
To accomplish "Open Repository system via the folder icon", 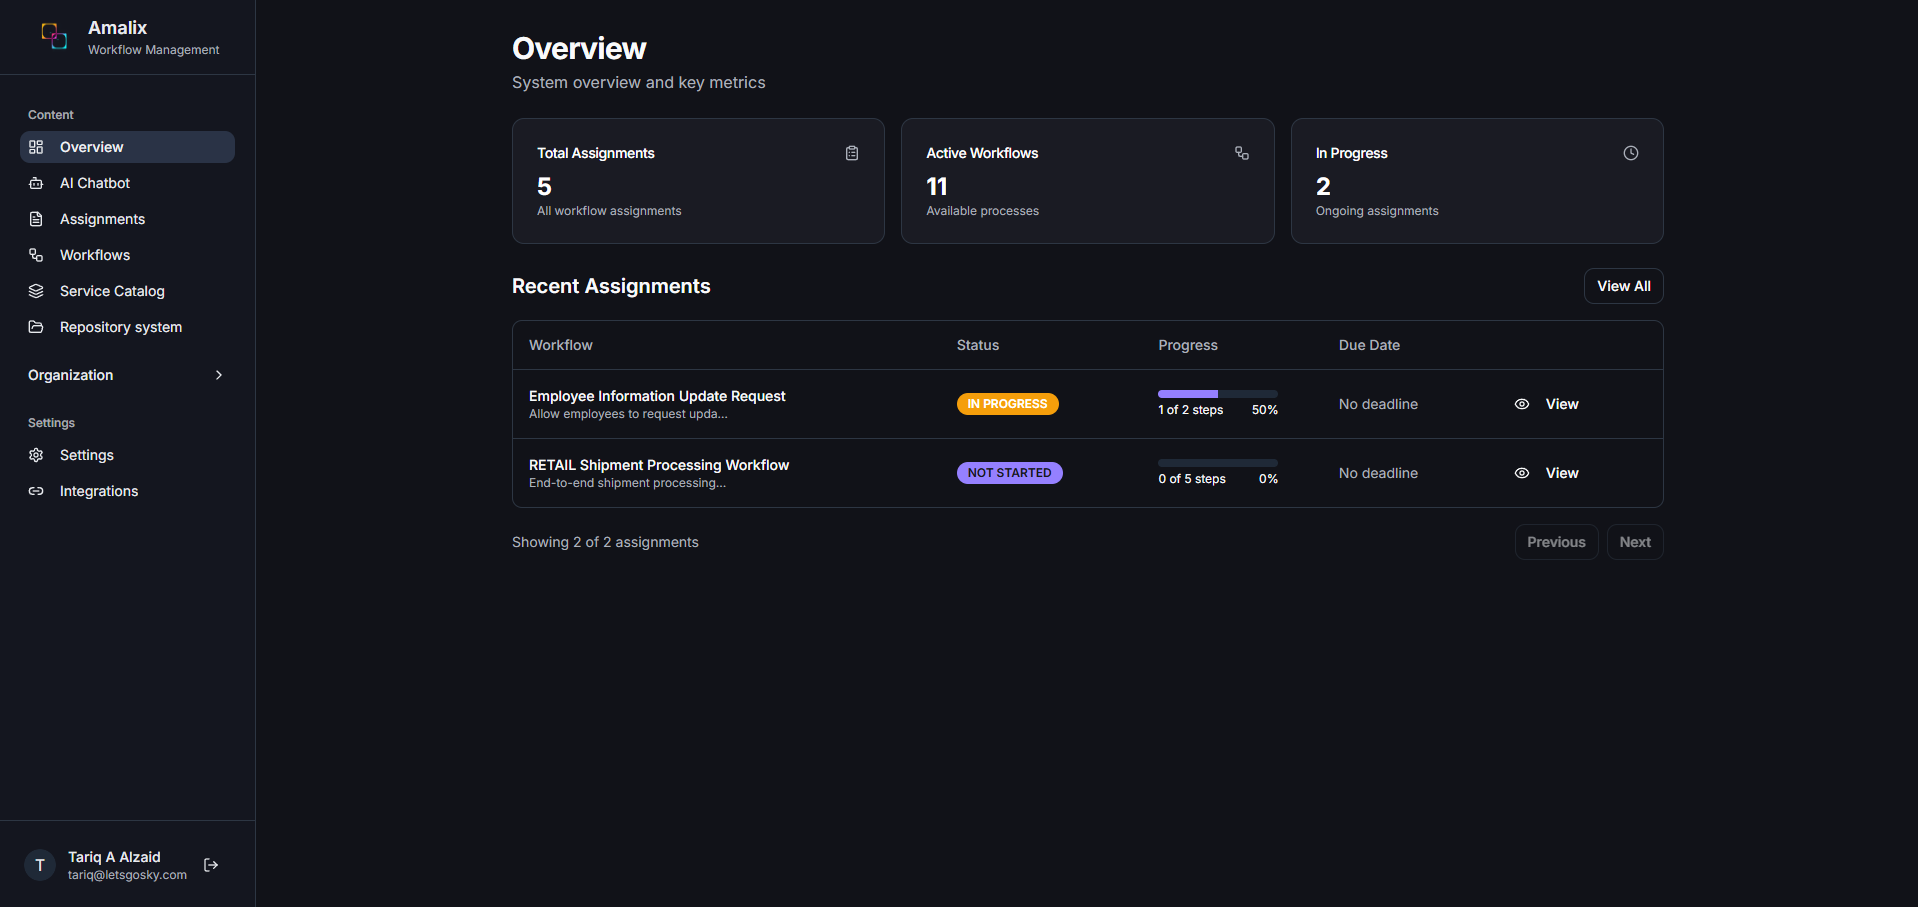I will tap(36, 327).
